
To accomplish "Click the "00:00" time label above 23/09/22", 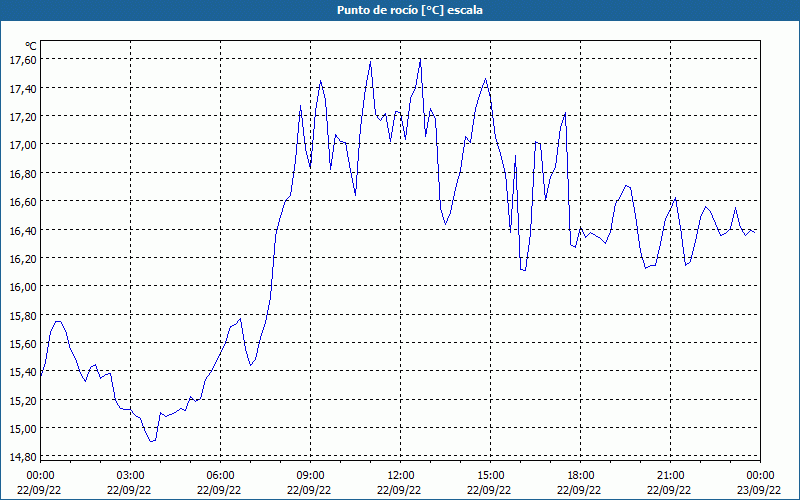I will pos(760,476).
